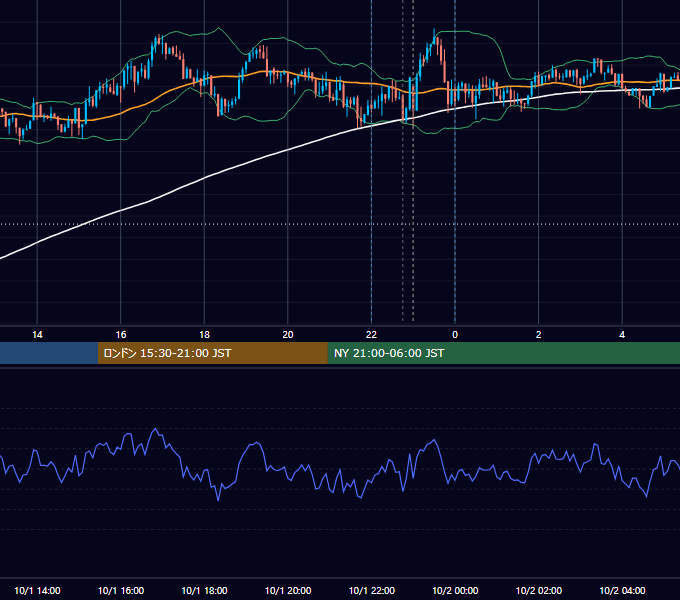The height and width of the screenshot is (600, 680).
Task: Click the 4 hour axis label
Action: pos(622,335)
